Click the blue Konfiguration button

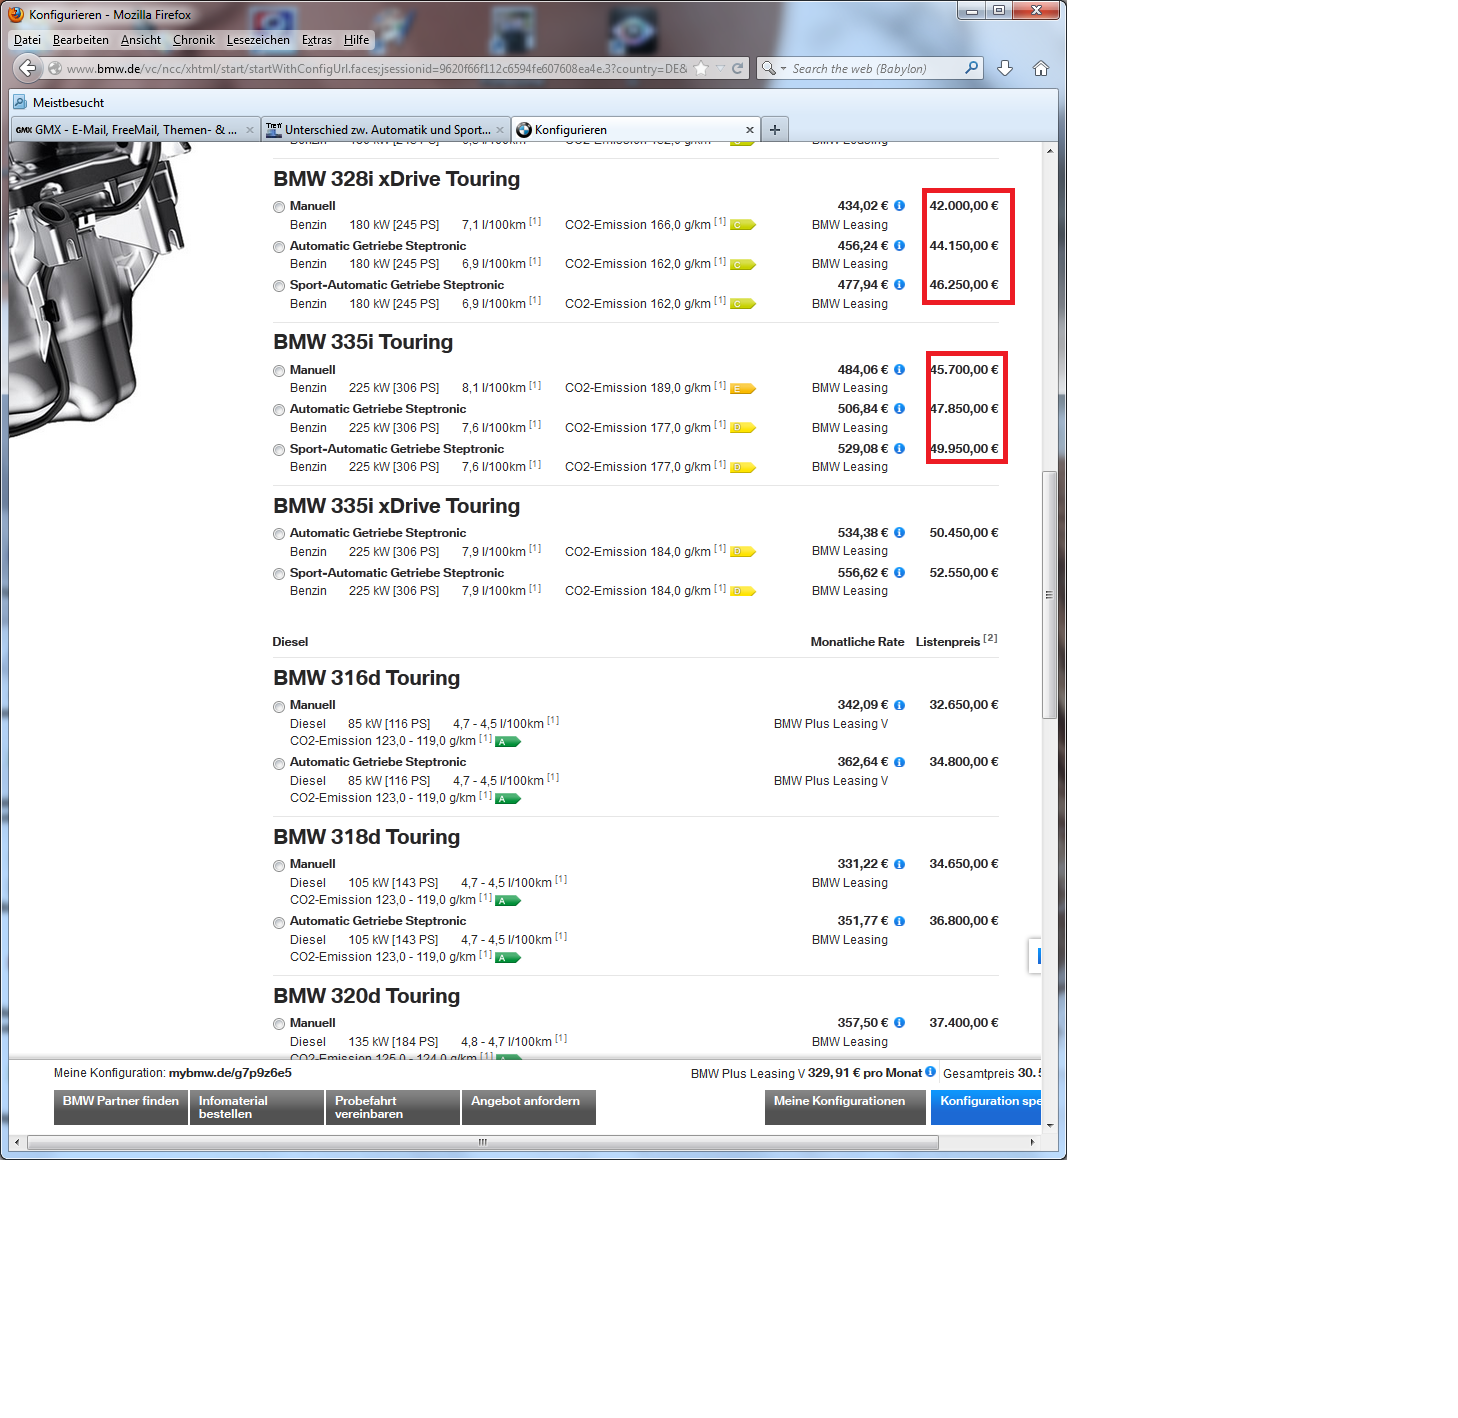986,1107
